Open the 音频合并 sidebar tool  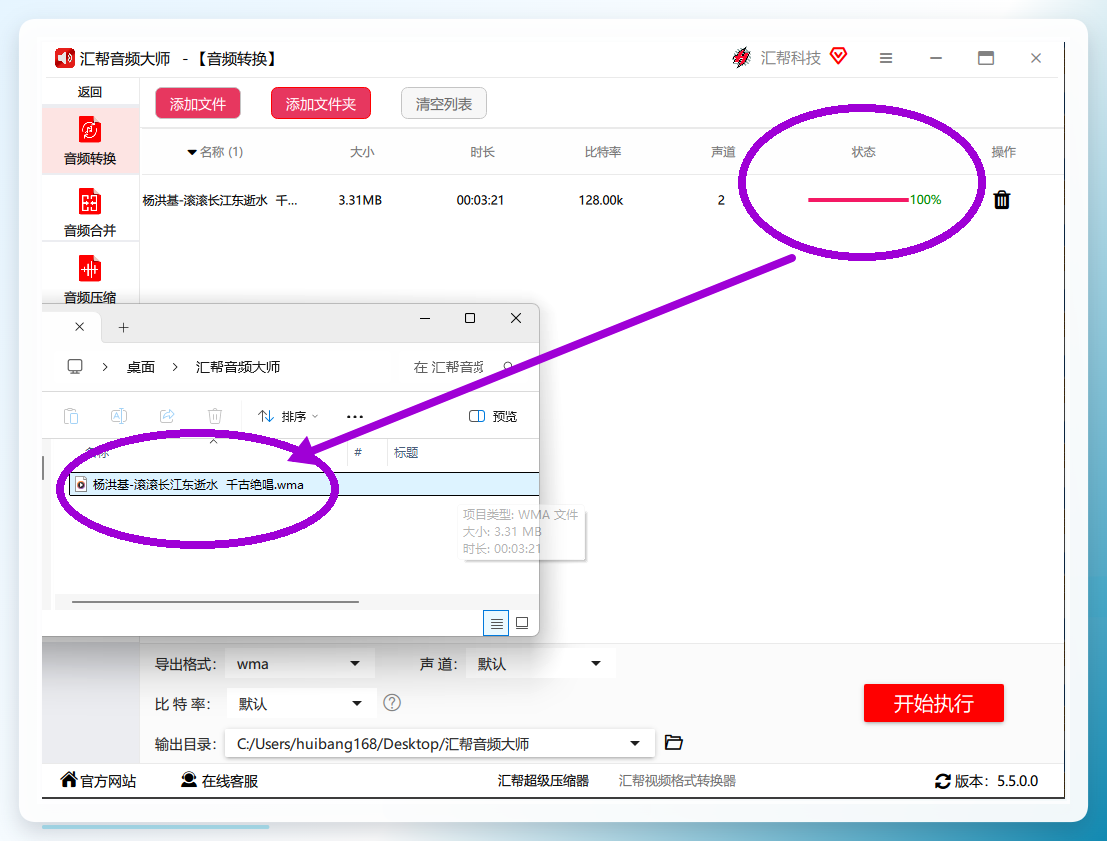[90, 212]
